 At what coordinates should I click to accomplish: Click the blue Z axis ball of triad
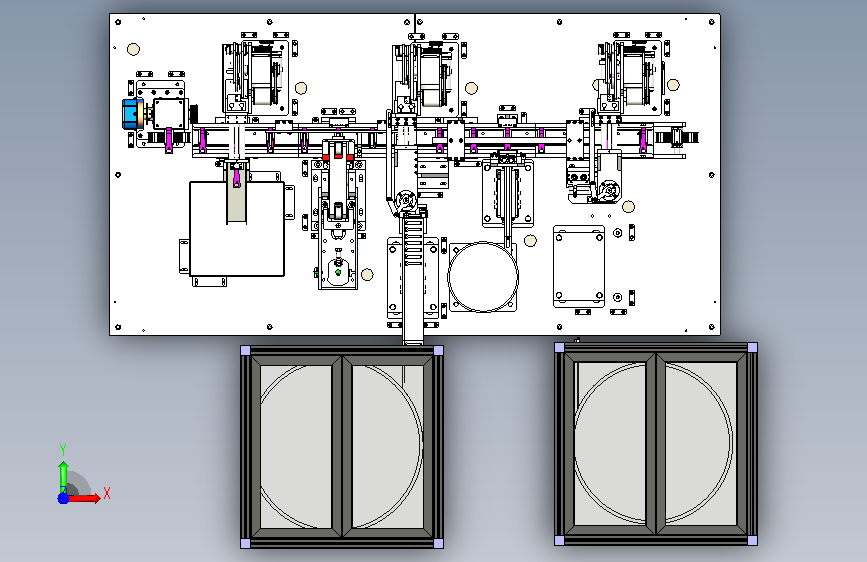coord(64,498)
